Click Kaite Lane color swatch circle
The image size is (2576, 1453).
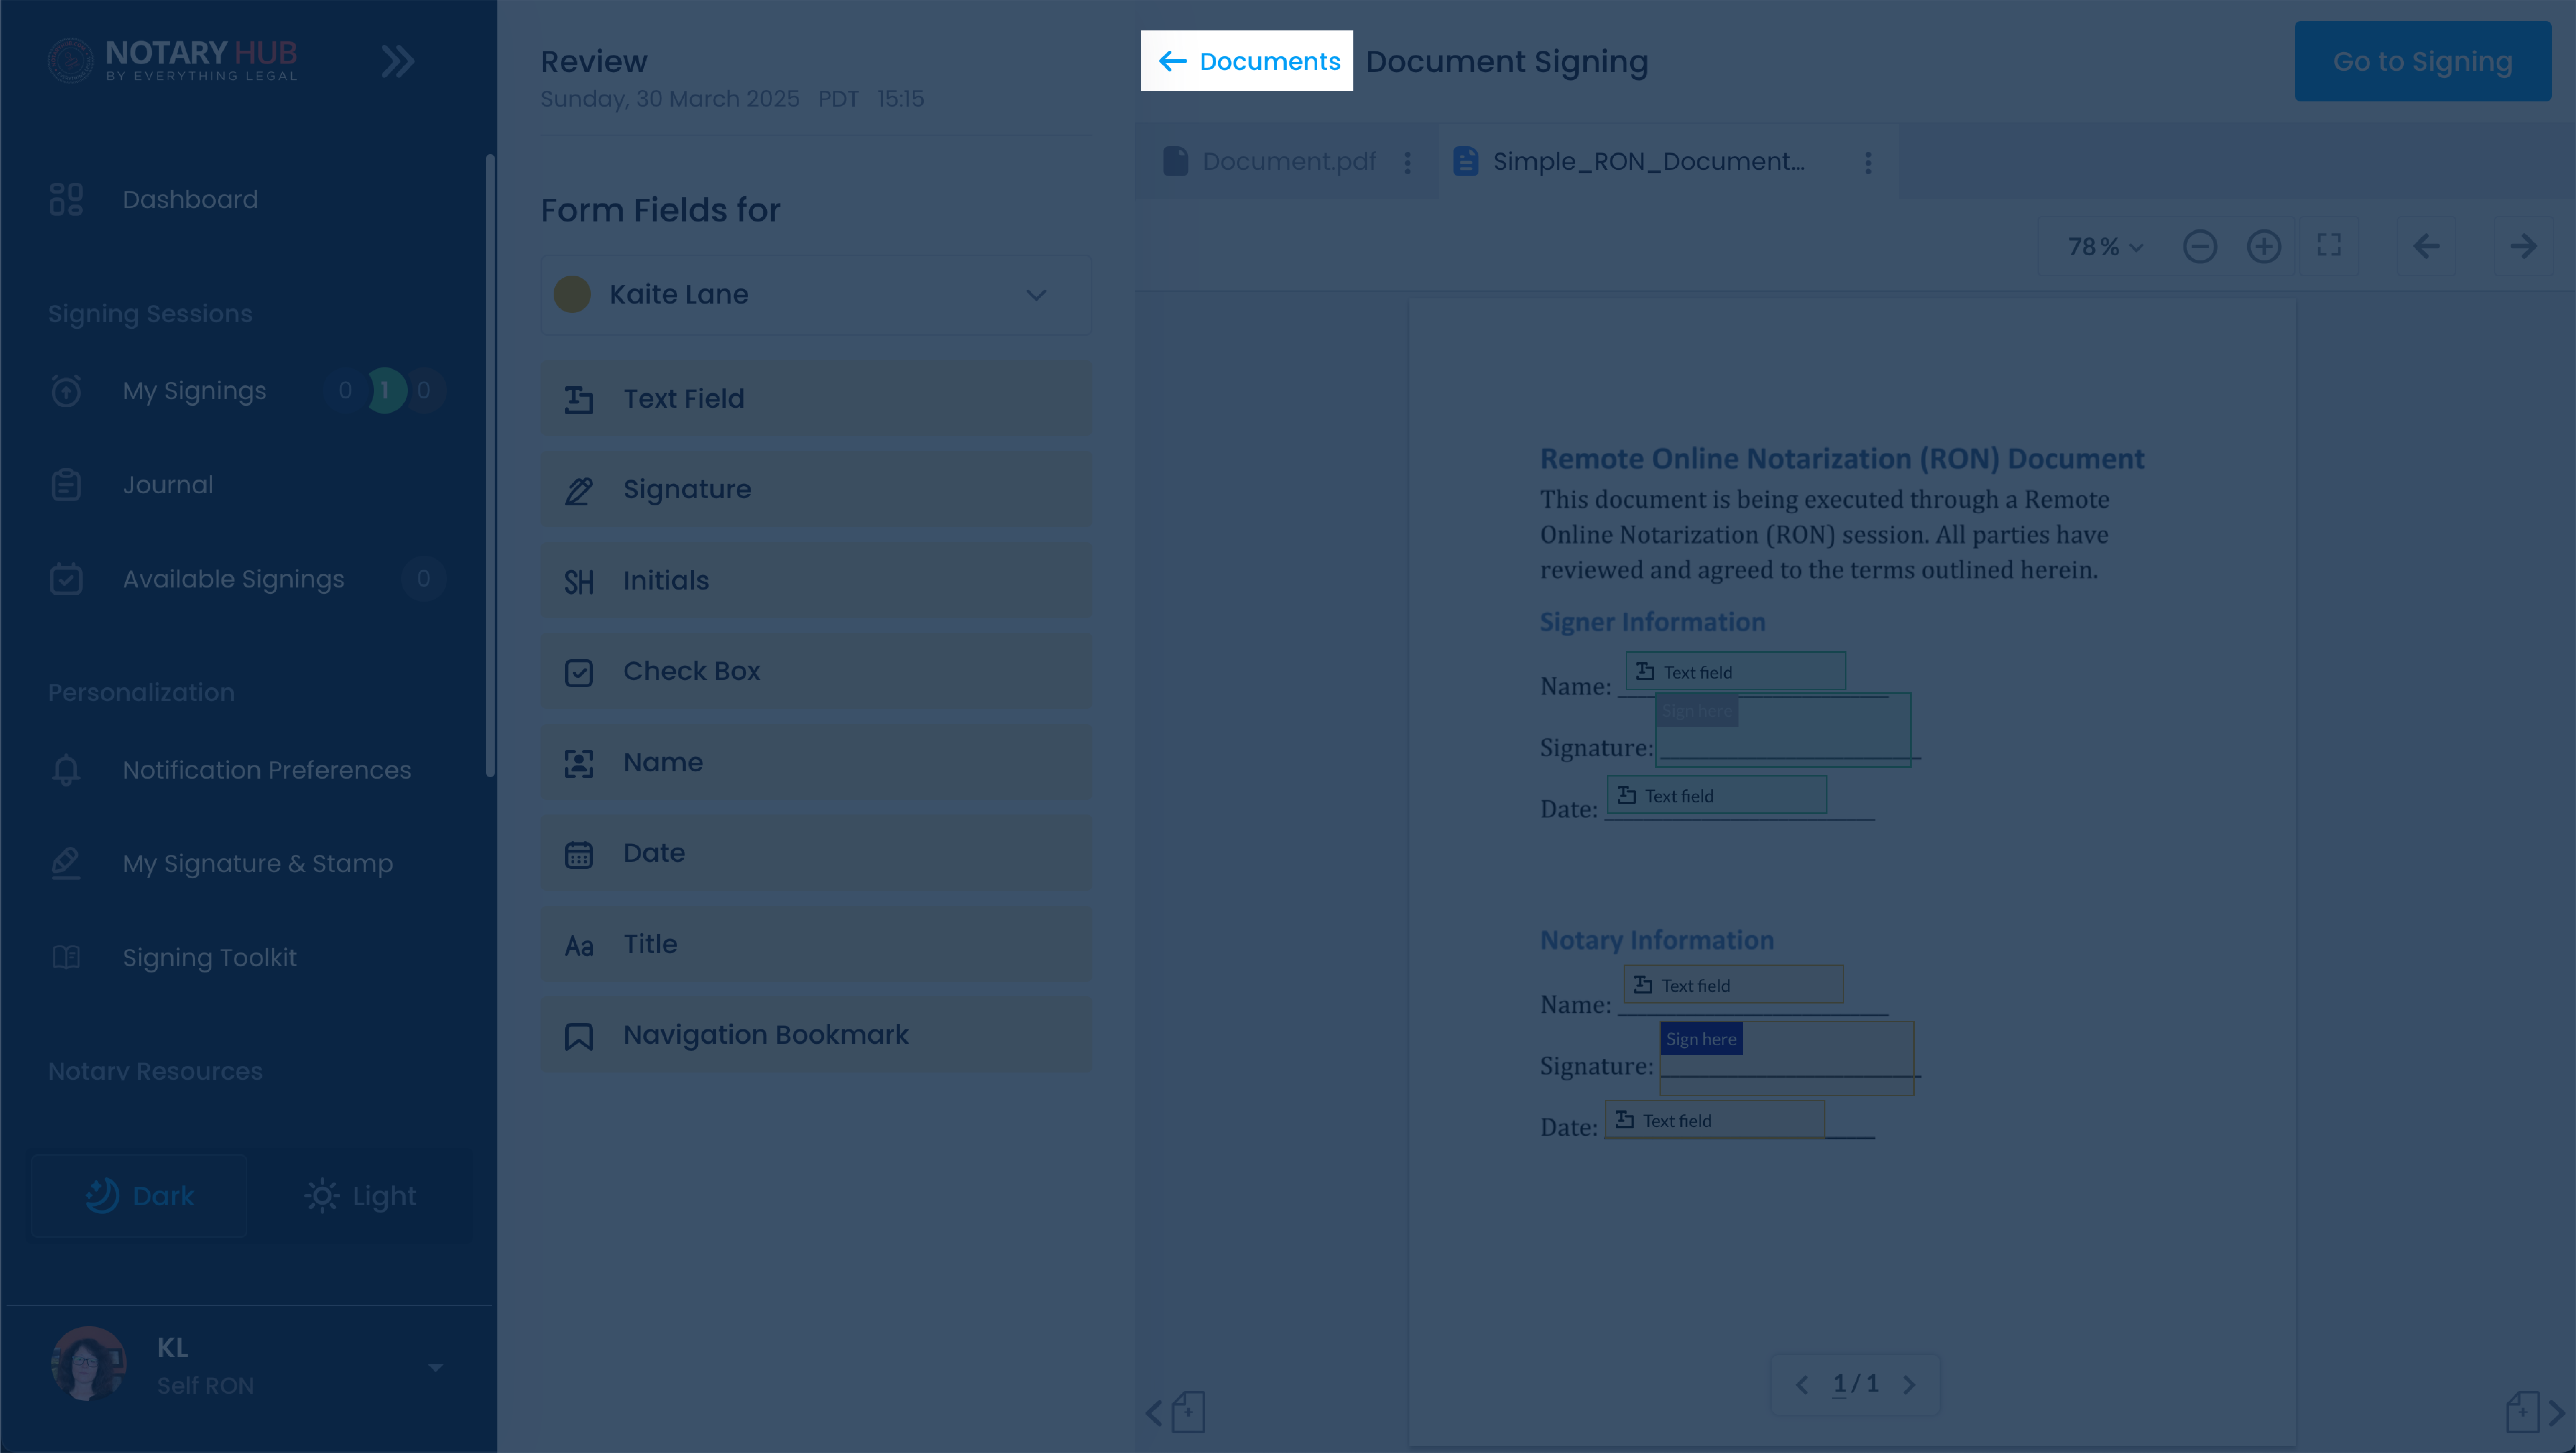click(x=572, y=294)
